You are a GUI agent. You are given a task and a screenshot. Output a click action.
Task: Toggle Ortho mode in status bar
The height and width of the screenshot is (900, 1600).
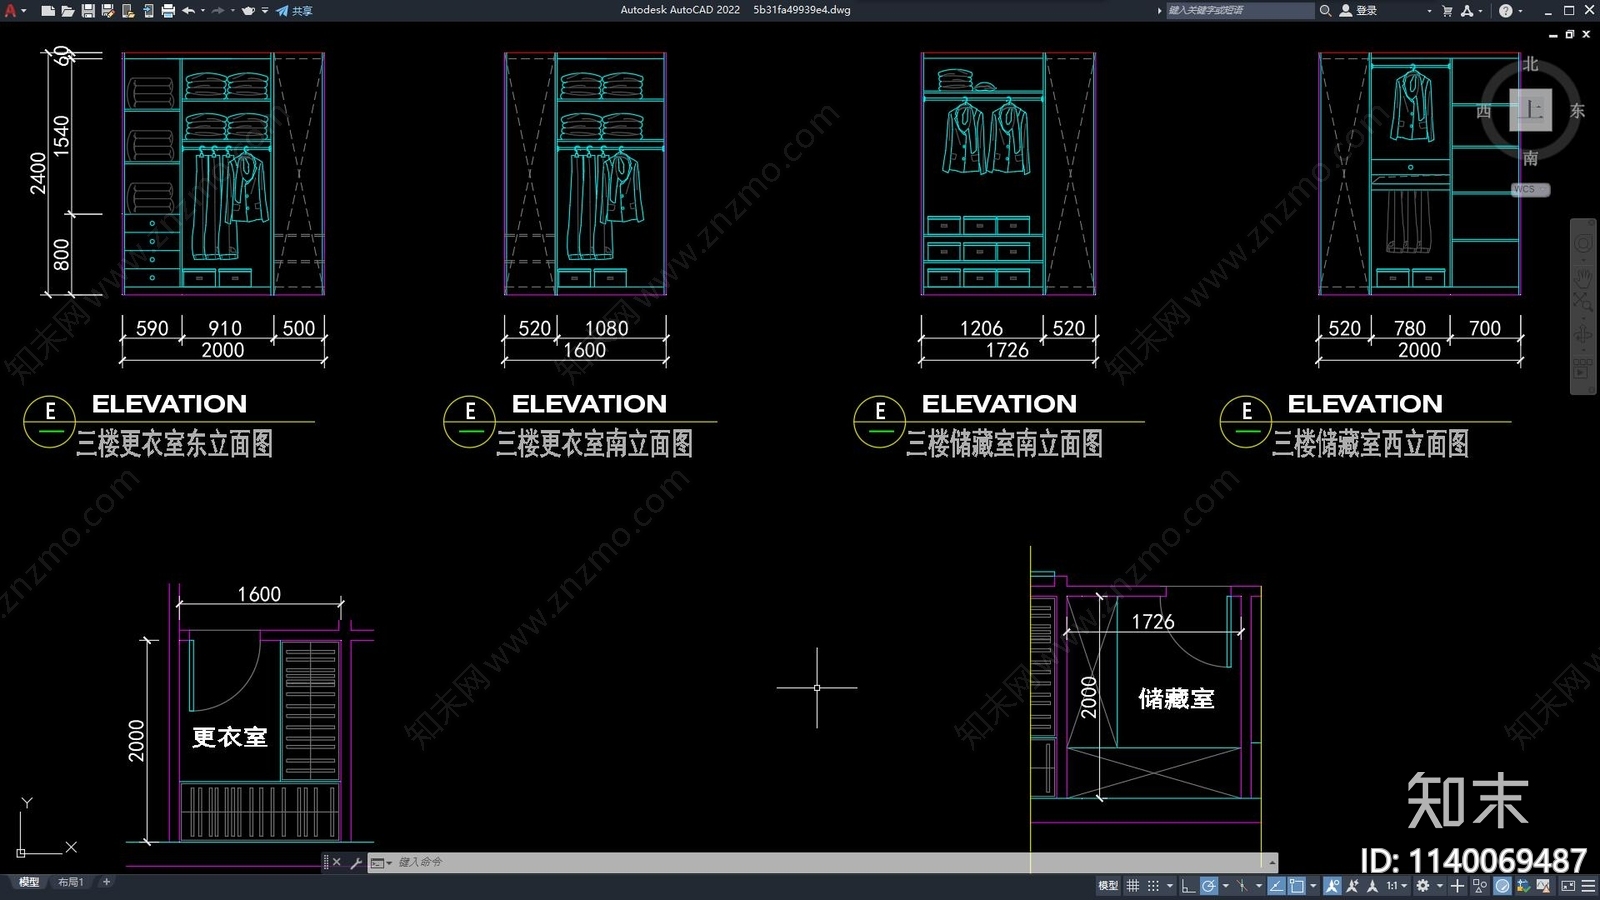pos(1188,886)
